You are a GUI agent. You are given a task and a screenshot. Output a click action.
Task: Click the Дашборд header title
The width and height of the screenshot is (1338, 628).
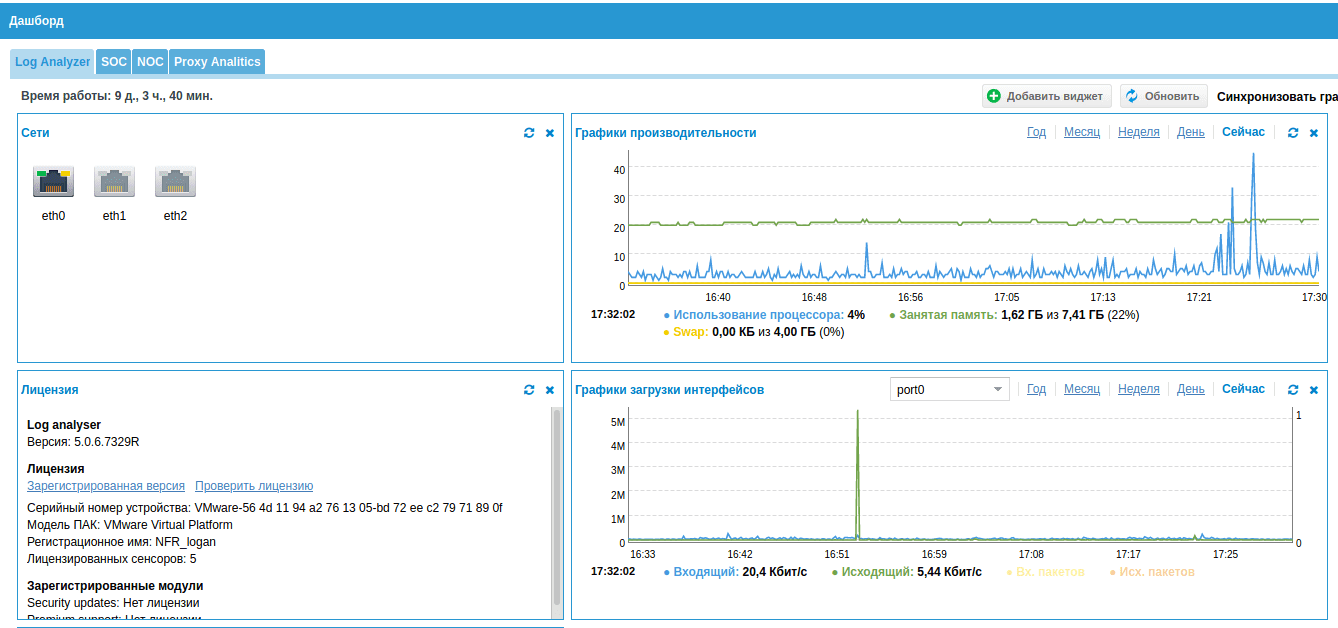[37, 20]
